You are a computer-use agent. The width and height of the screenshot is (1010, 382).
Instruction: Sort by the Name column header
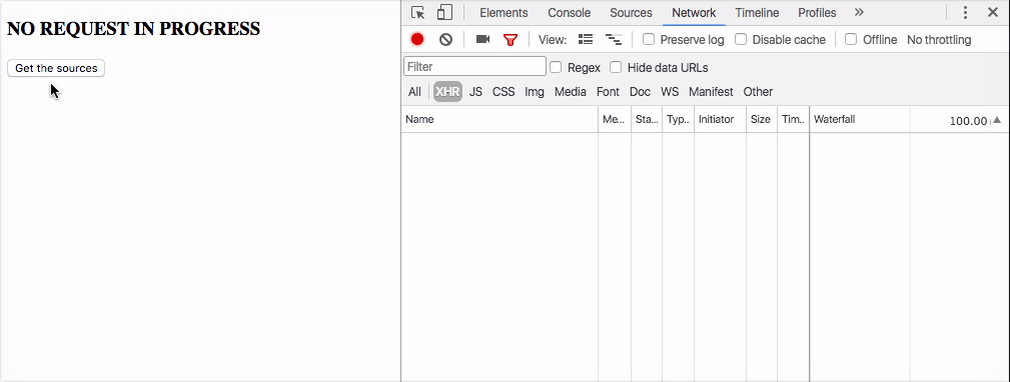click(499, 120)
